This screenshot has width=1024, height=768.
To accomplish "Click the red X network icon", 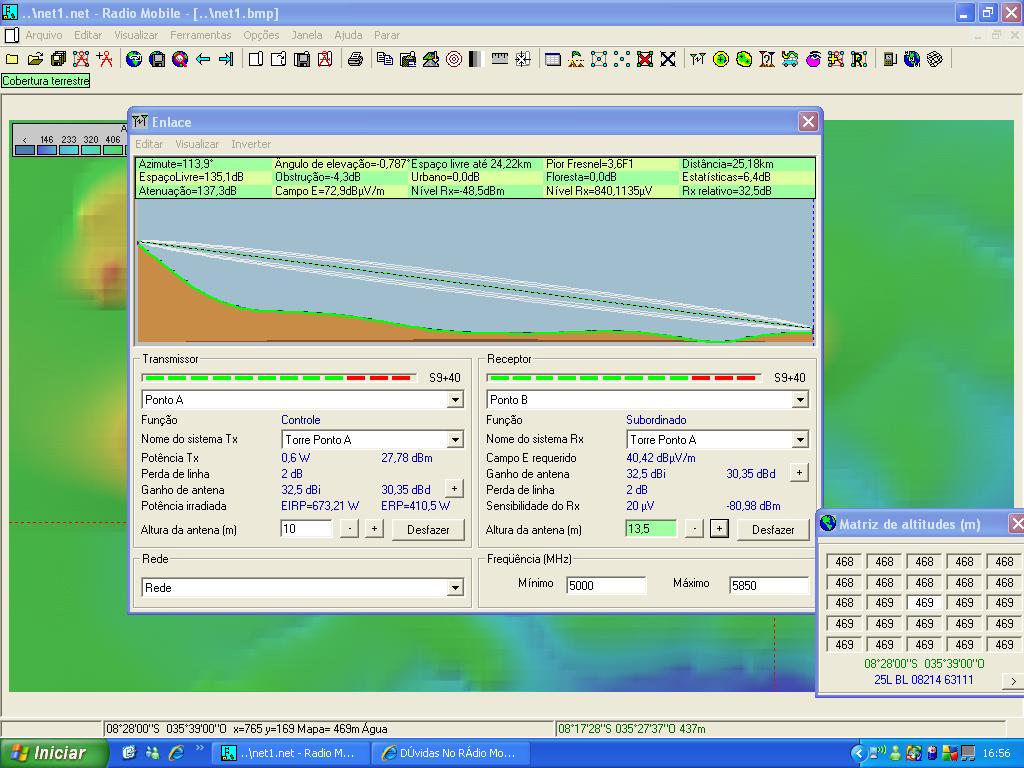I will click(645, 59).
